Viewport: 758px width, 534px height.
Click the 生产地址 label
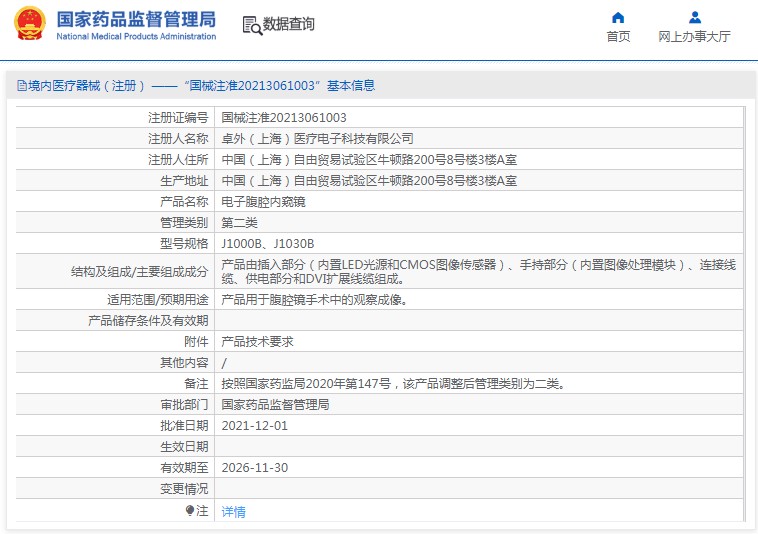coord(184,181)
